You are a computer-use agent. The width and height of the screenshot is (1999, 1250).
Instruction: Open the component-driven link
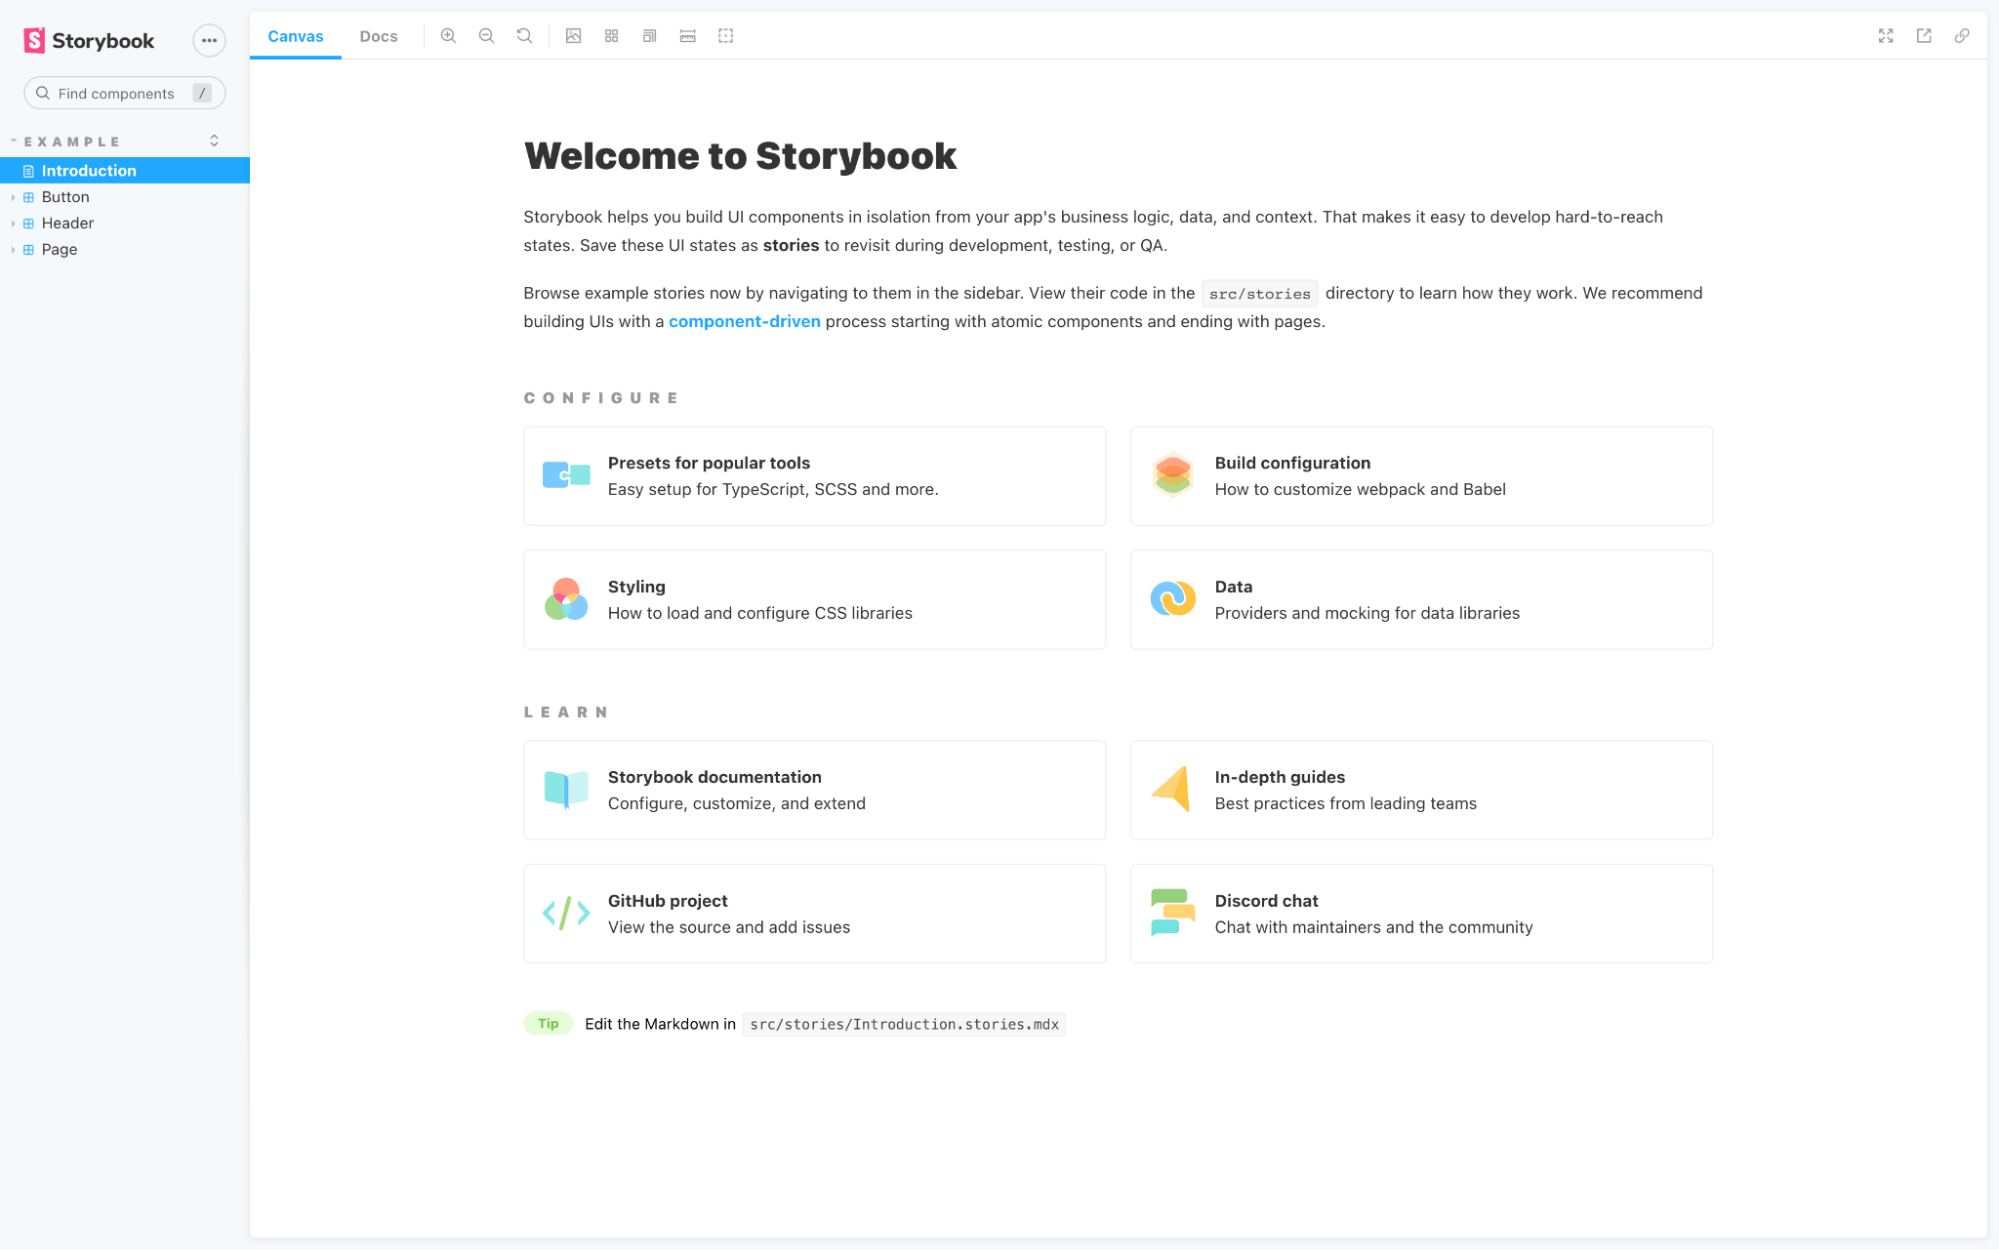pos(744,321)
